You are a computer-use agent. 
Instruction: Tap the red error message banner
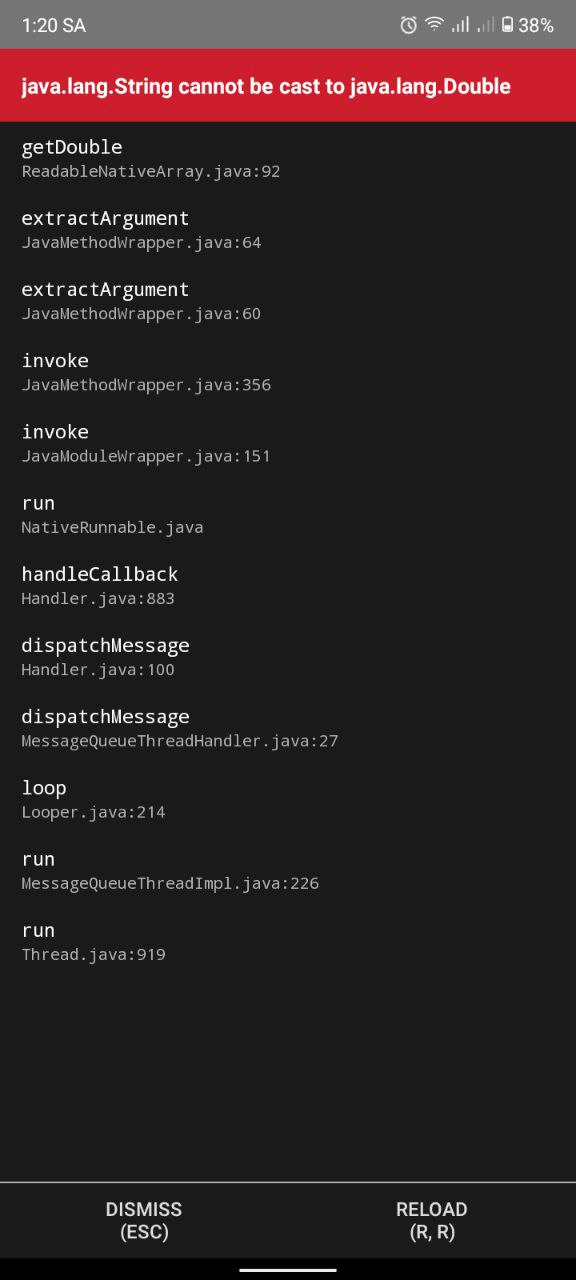288,86
